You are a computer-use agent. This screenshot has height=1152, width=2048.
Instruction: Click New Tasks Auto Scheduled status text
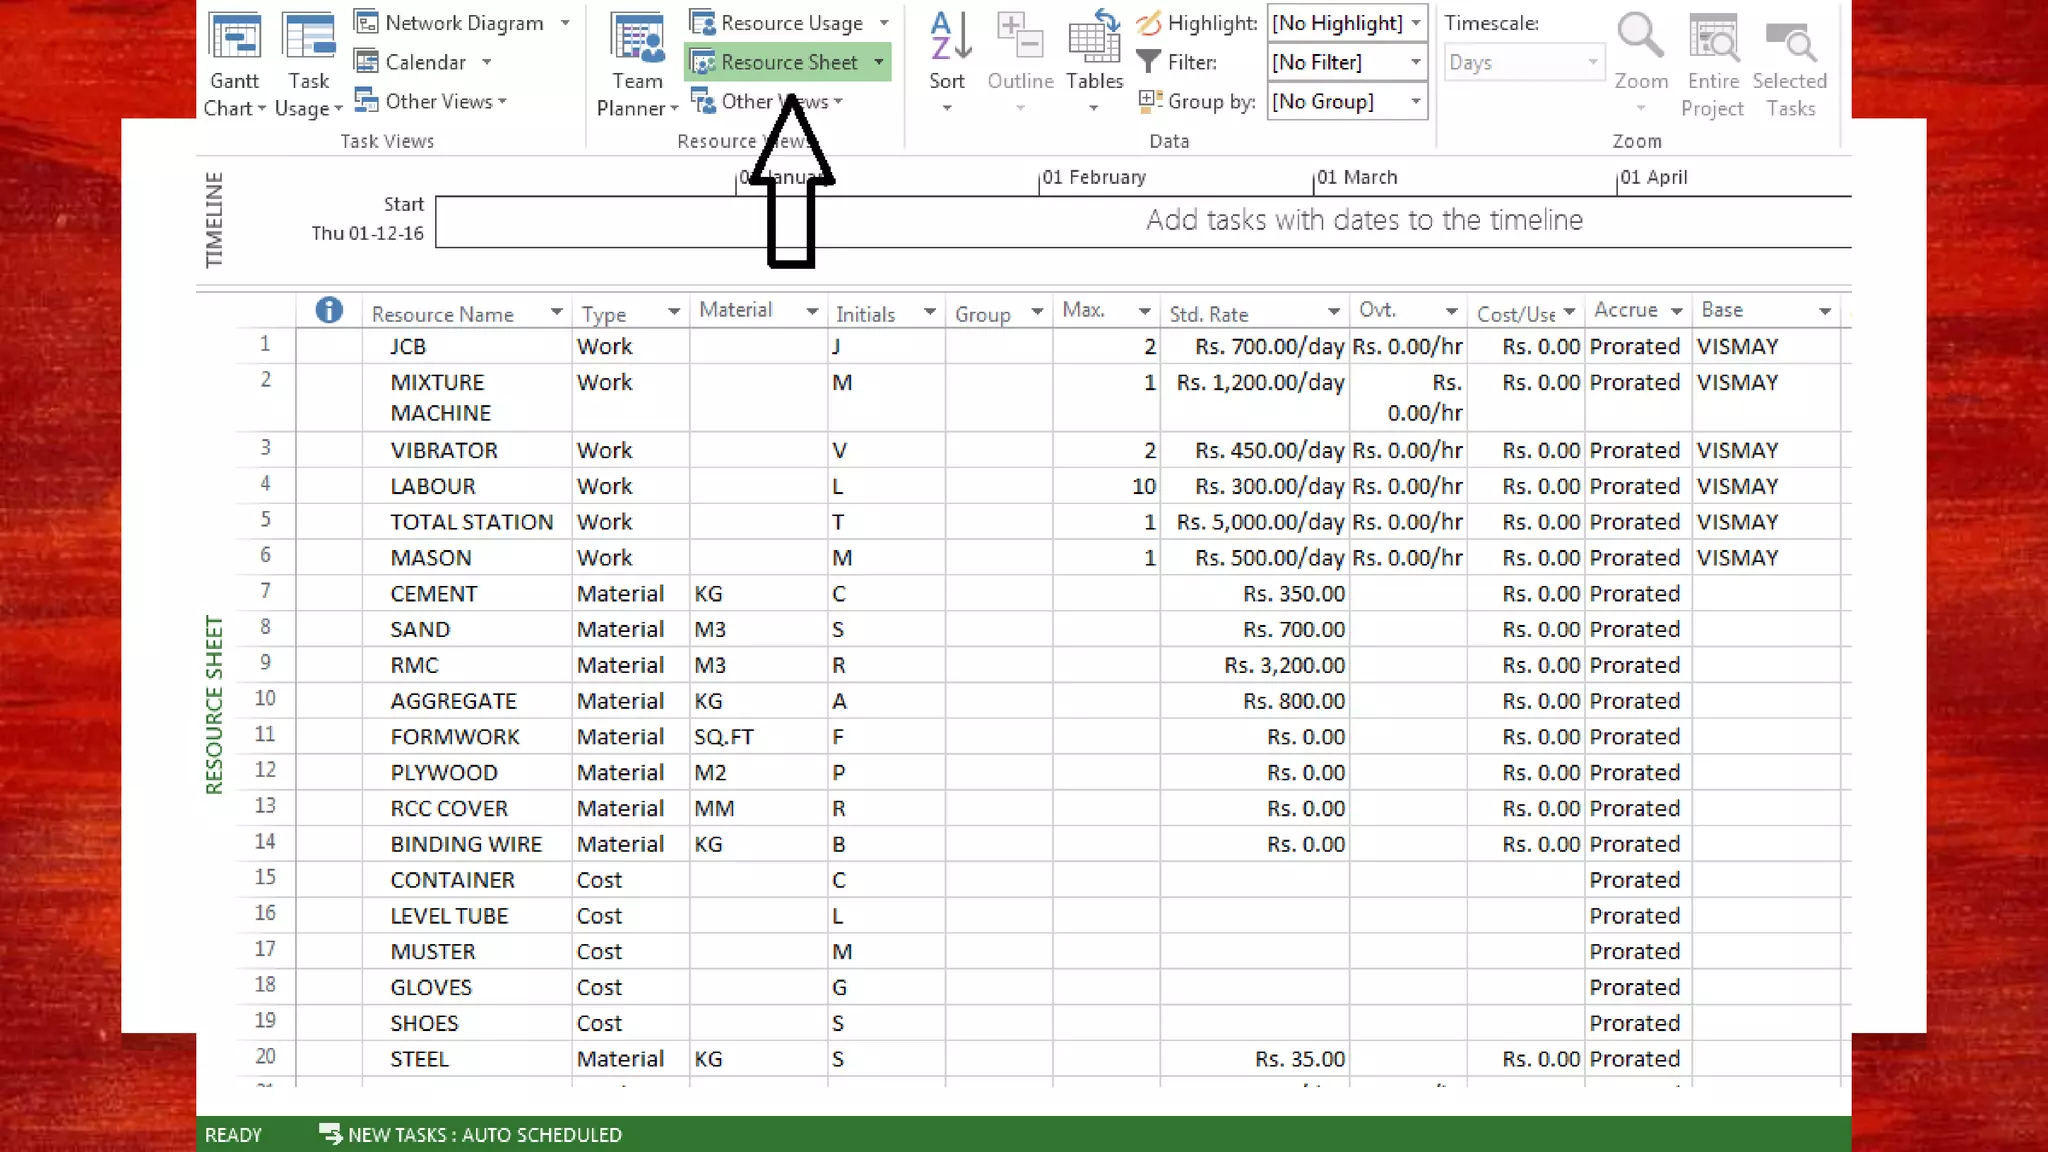pyautogui.click(x=484, y=1135)
